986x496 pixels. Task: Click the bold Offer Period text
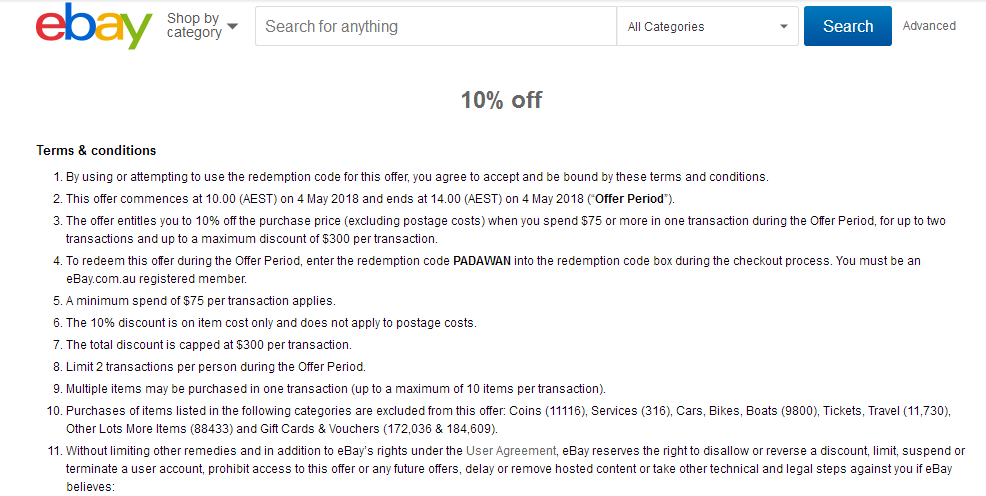pyautogui.click(x=629, y=199)
